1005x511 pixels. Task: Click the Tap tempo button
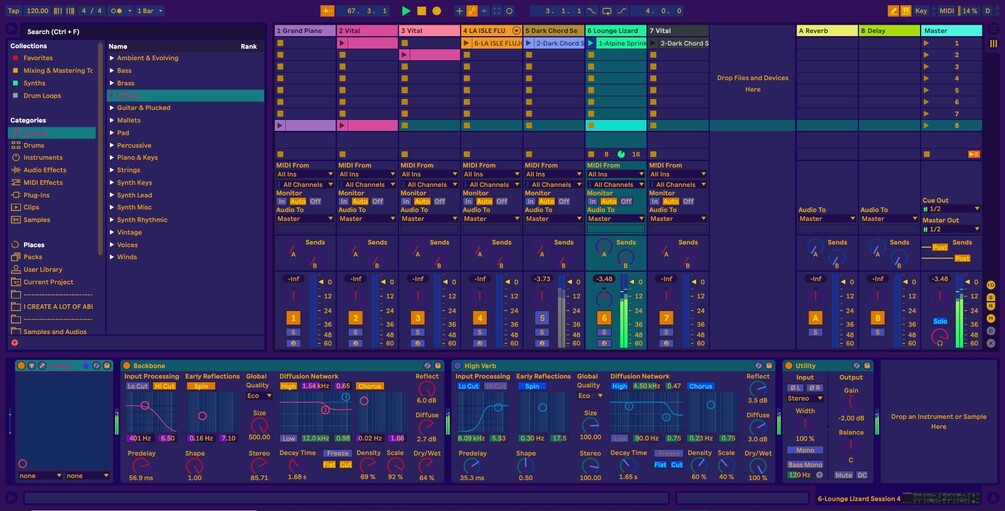click(13, 11)
